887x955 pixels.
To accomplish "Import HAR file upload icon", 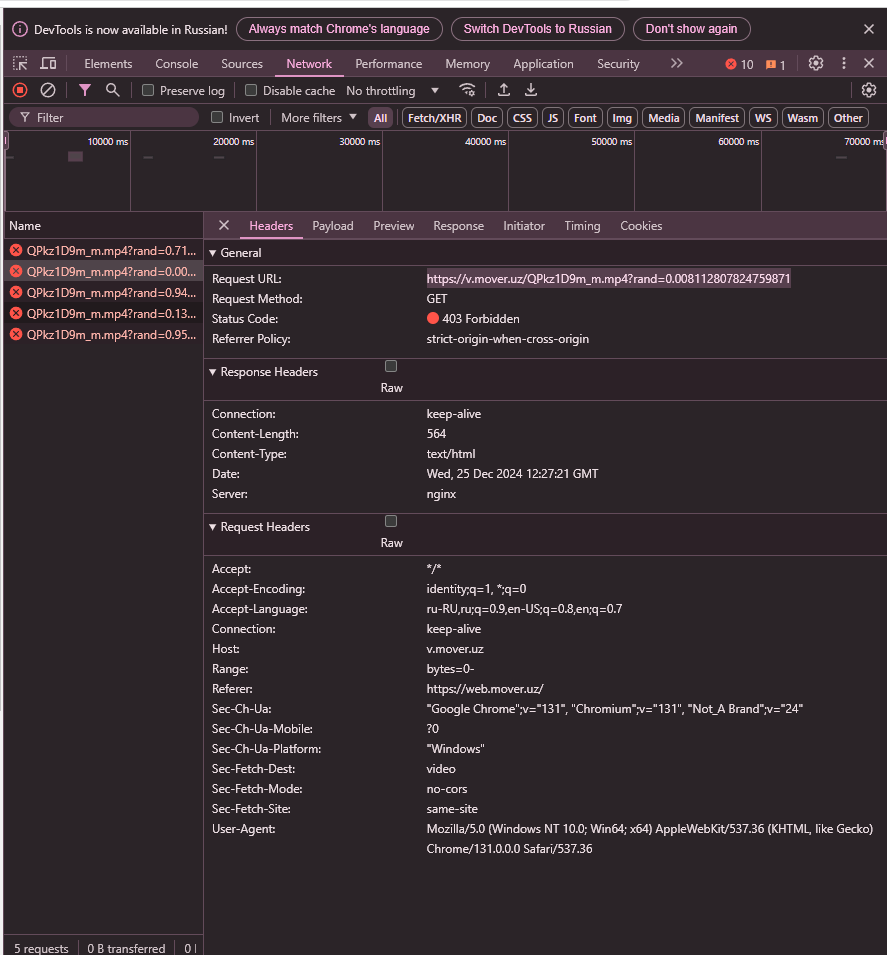I will [x=504, y=90].
